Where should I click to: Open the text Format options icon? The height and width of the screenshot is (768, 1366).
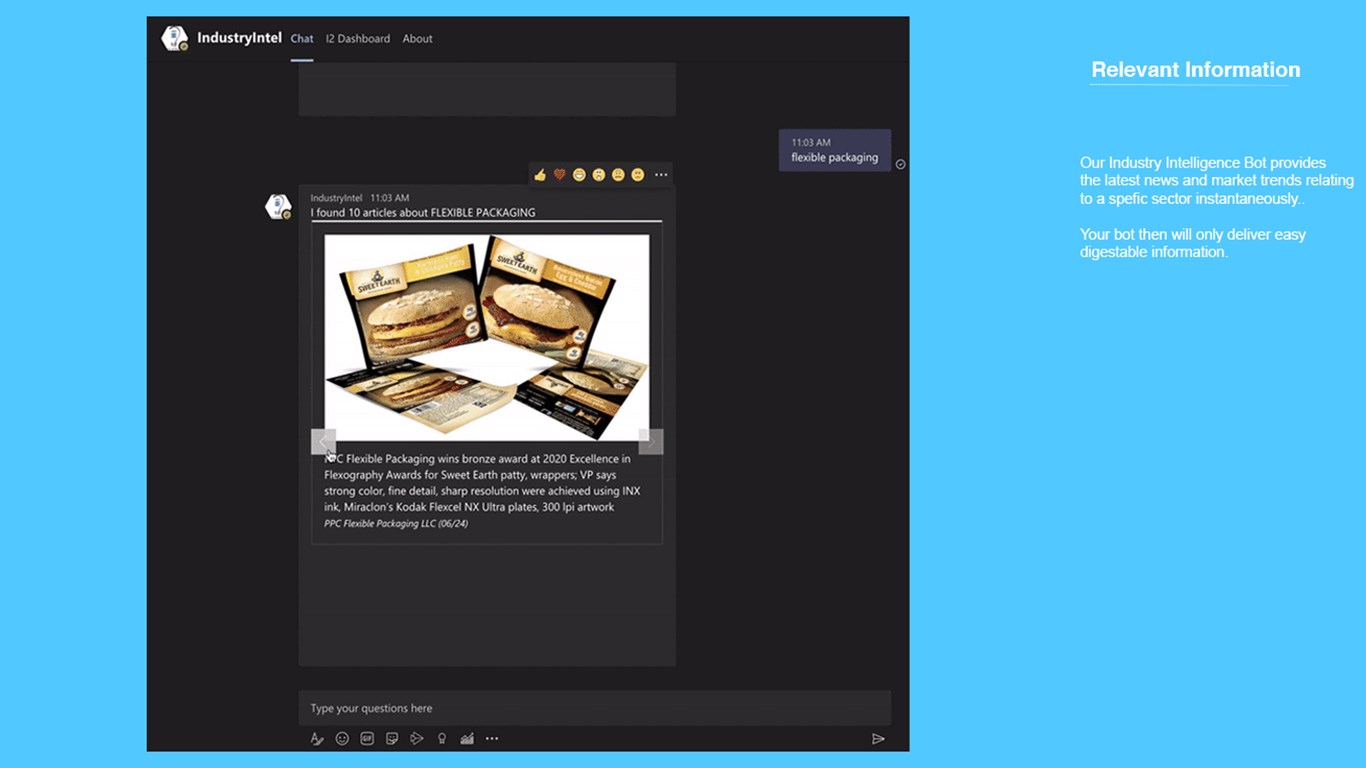tap(317, 739)
